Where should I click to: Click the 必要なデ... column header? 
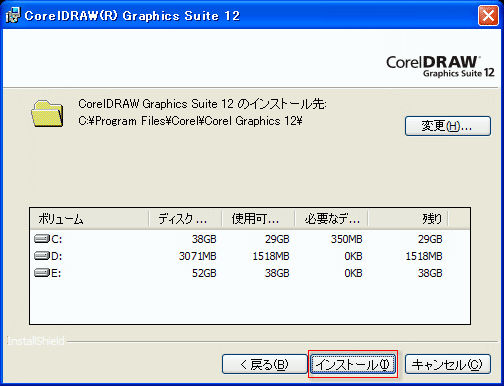[x=331, y=219]
